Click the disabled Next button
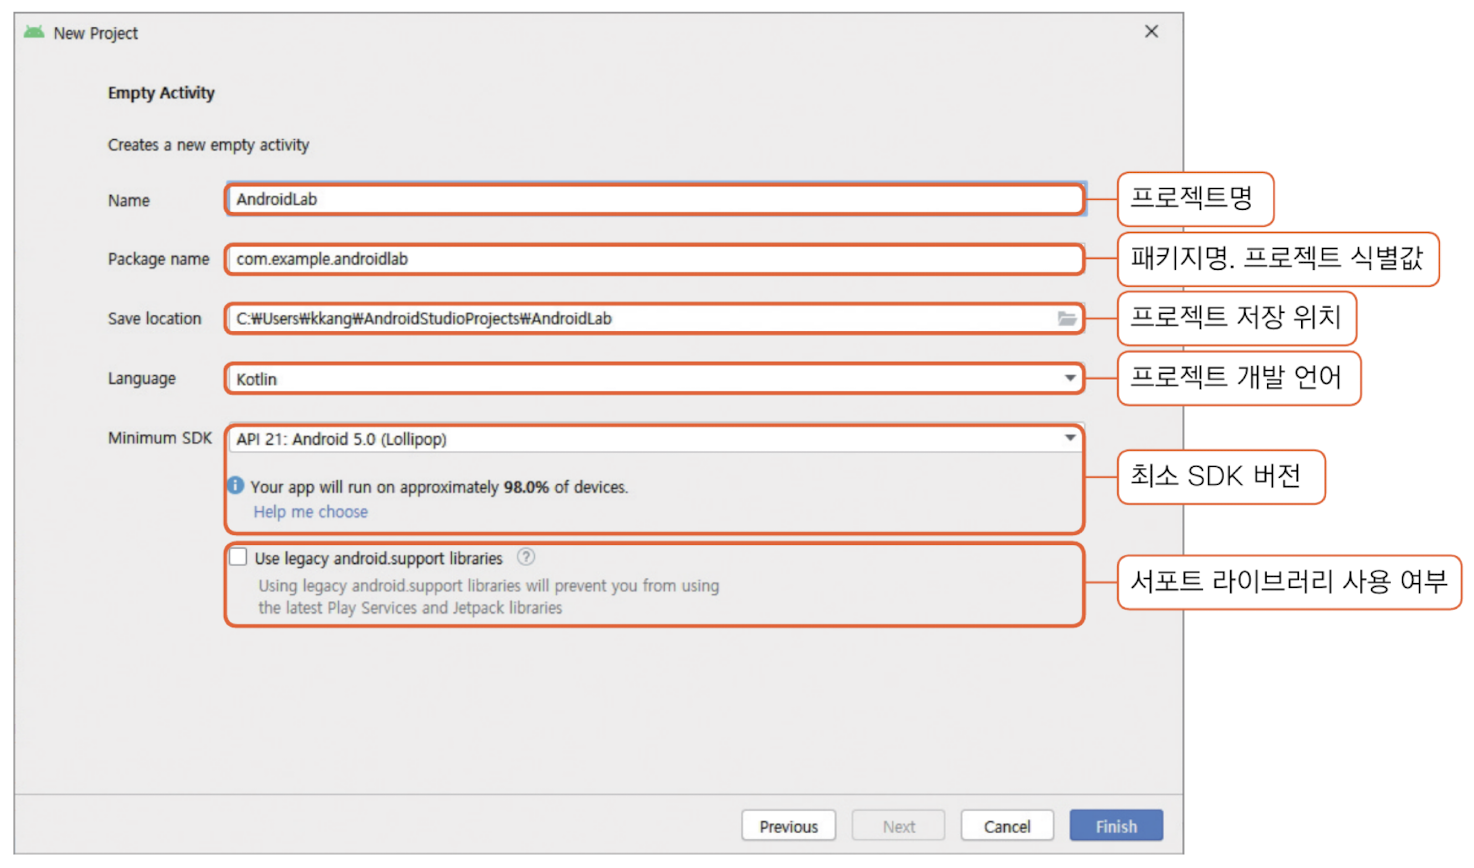The width and height of the screenshot is (1474, 868). coord(898,826)
